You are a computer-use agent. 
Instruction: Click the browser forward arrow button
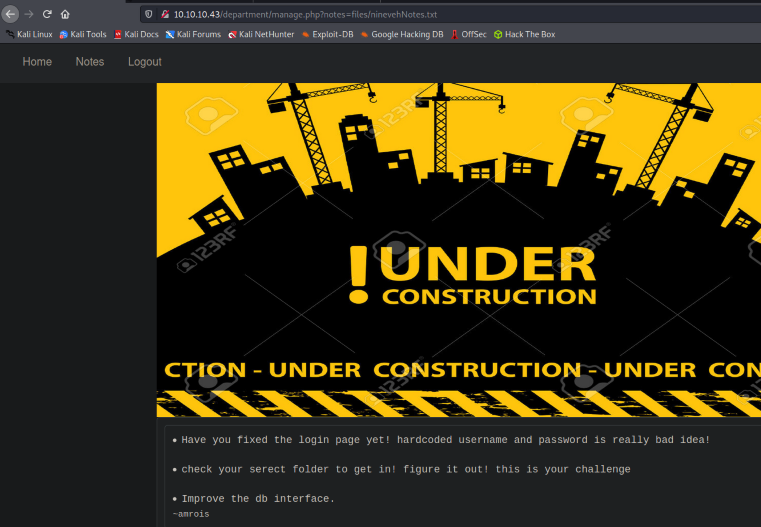pyautogui.click(x=29, y=14)
